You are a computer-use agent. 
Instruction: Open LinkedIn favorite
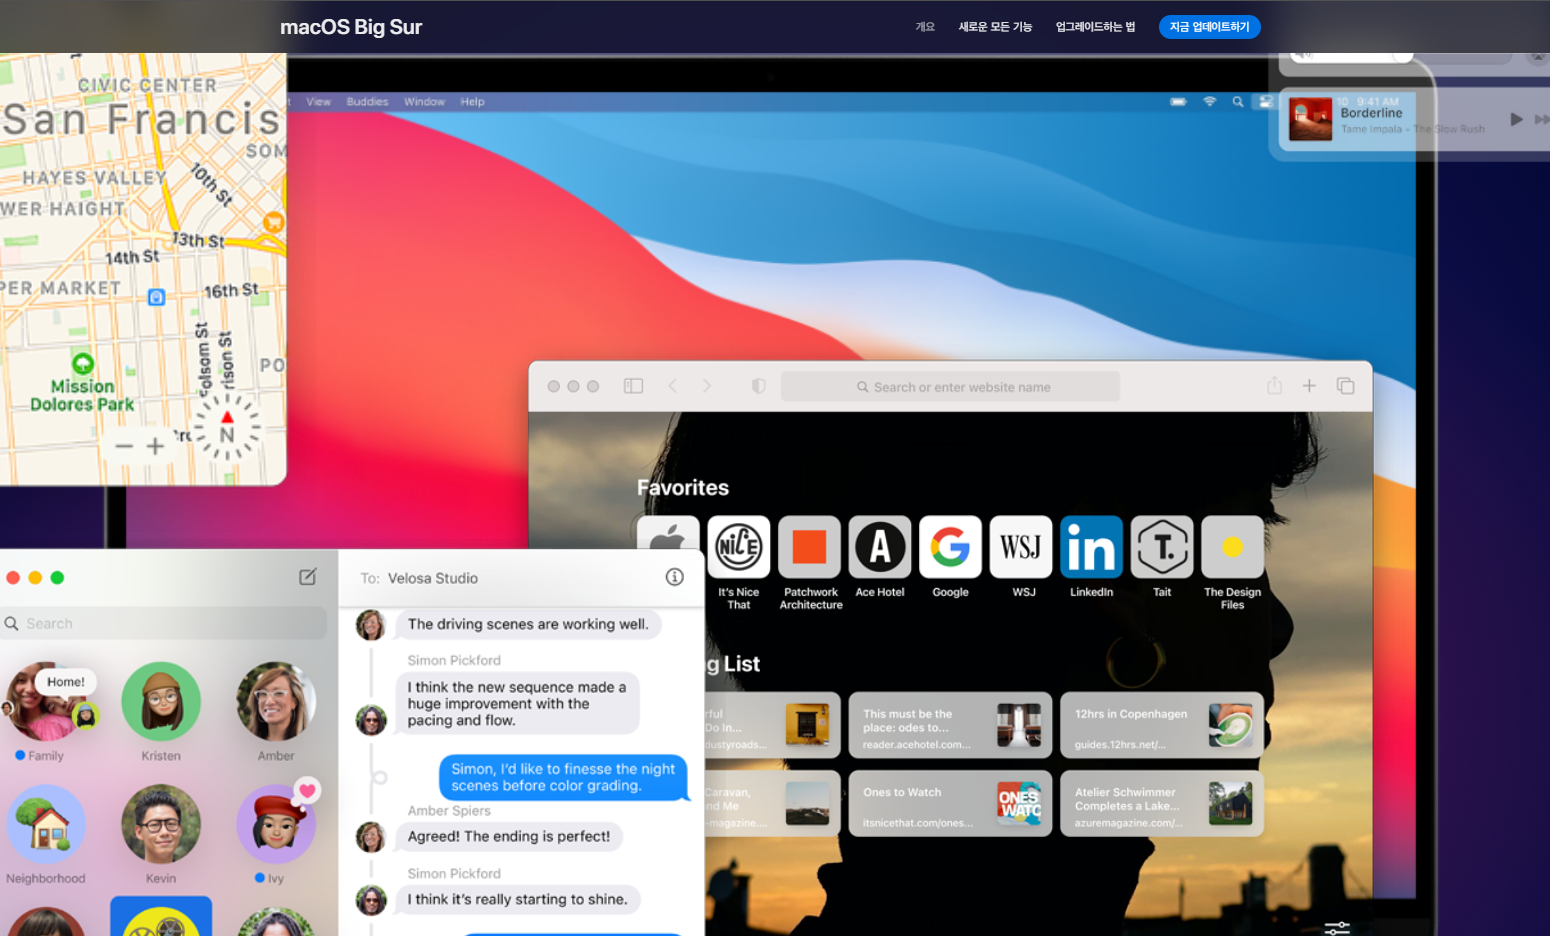1091,547
